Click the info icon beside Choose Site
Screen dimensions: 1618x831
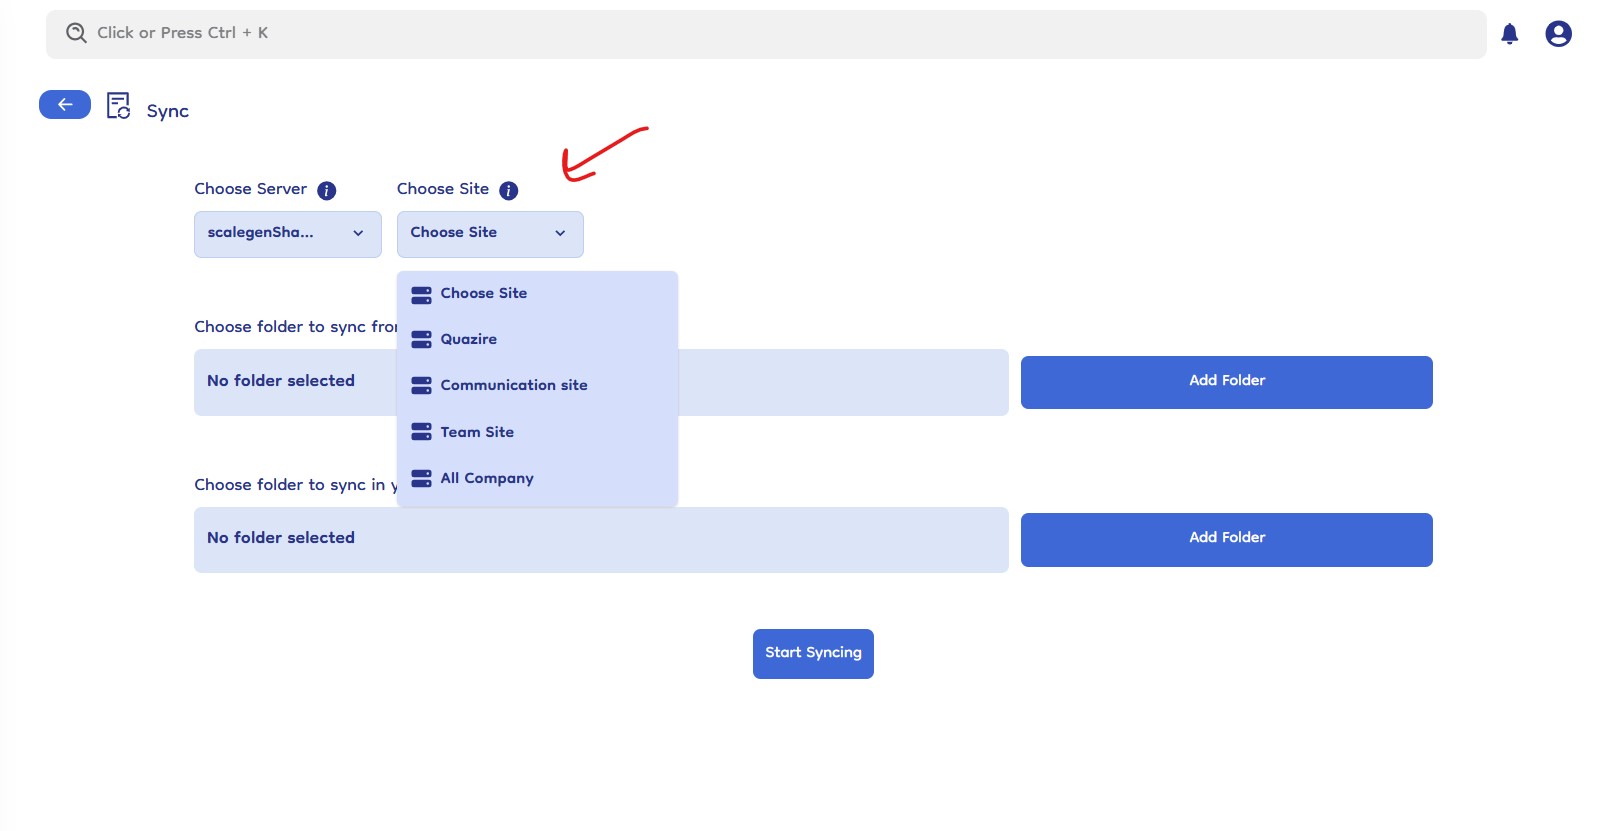[x=508, y=190]
